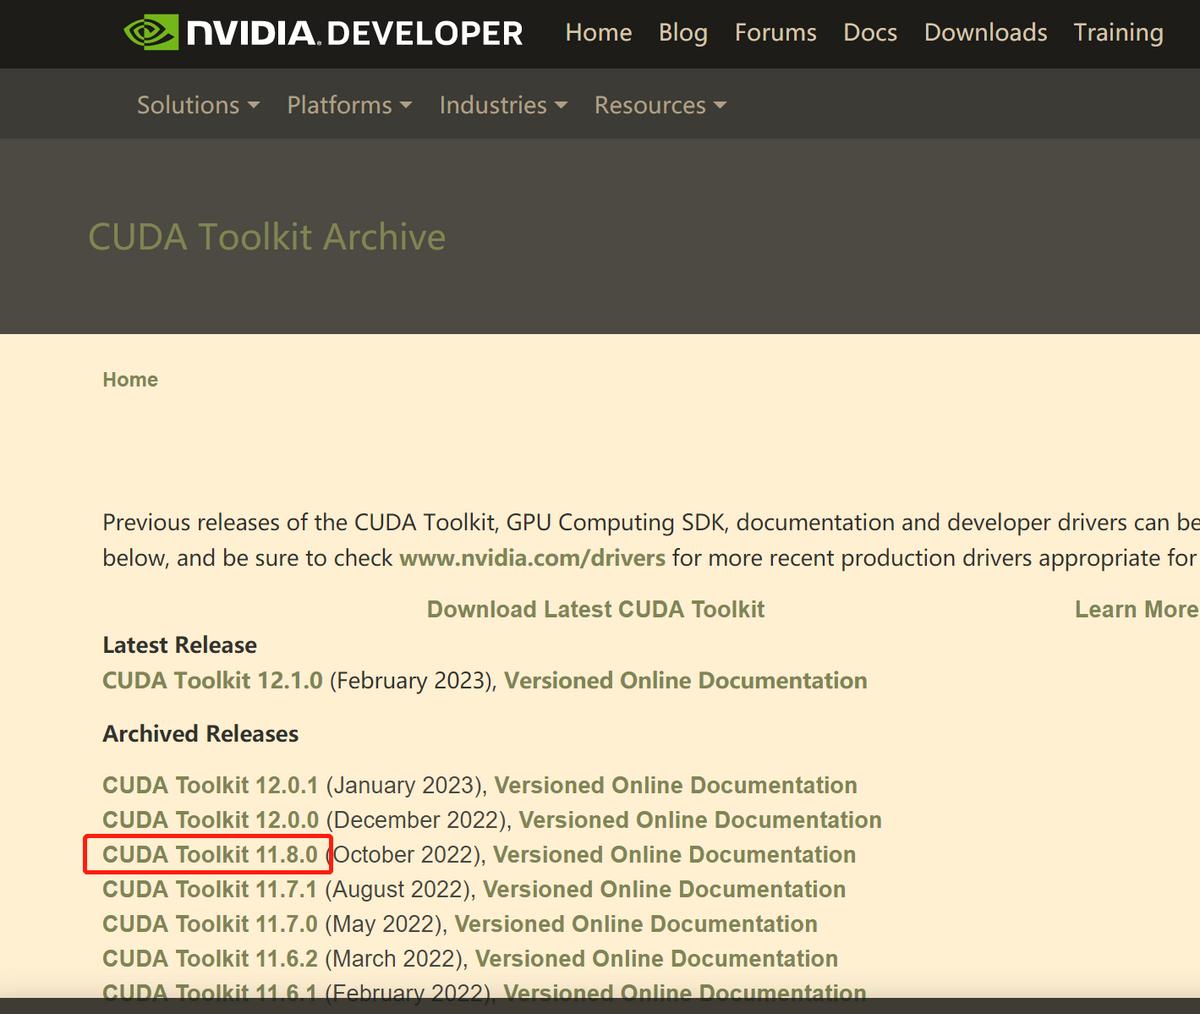Navigate to Downloads in top bar

tap(985, 33)
